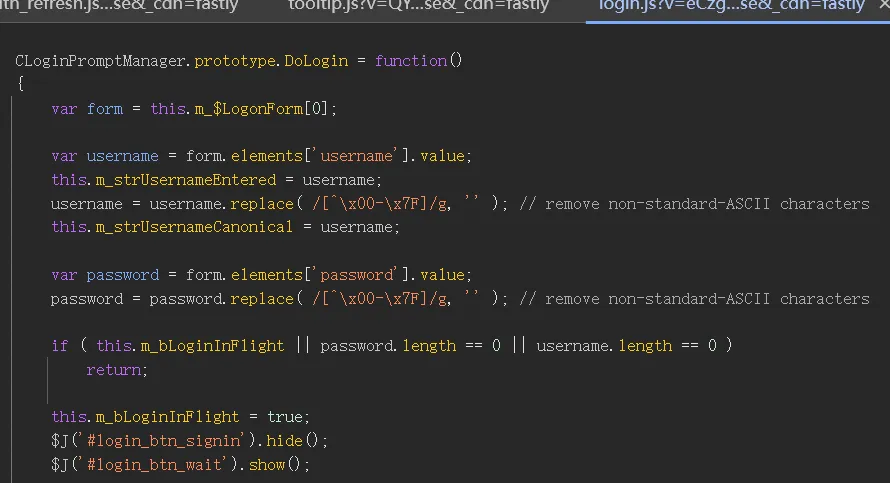Click the comment on the username.replace line

click(x=694, y=204)
